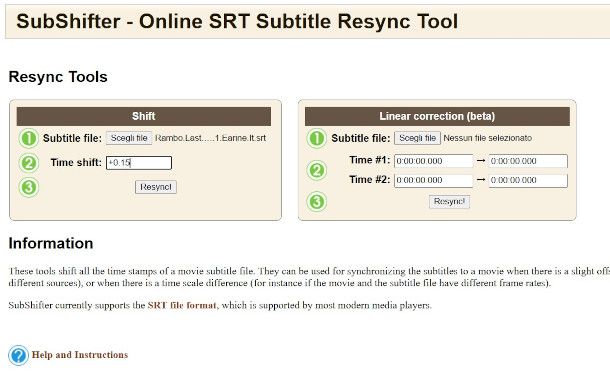This screenshot has width=610, height=375.
Task: Click the selected file name Rambo.Last.....1.Earine.It.srt
Action: pyautogui.click(x=210, y=138)
